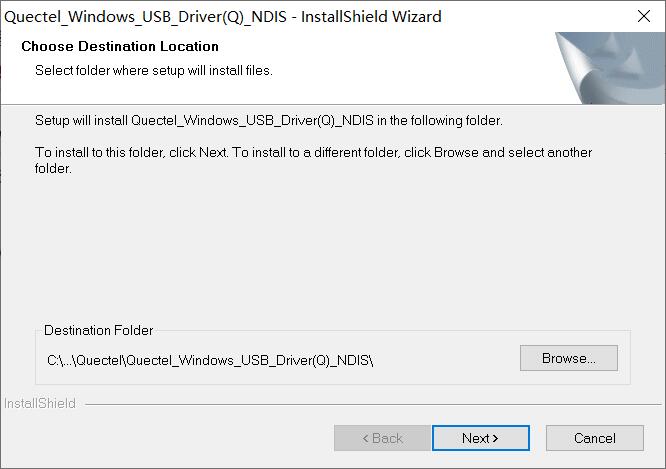Proceed with the Next > button
Screen dimensions: 666x469
pyautogui.click(x=480, y=438)
